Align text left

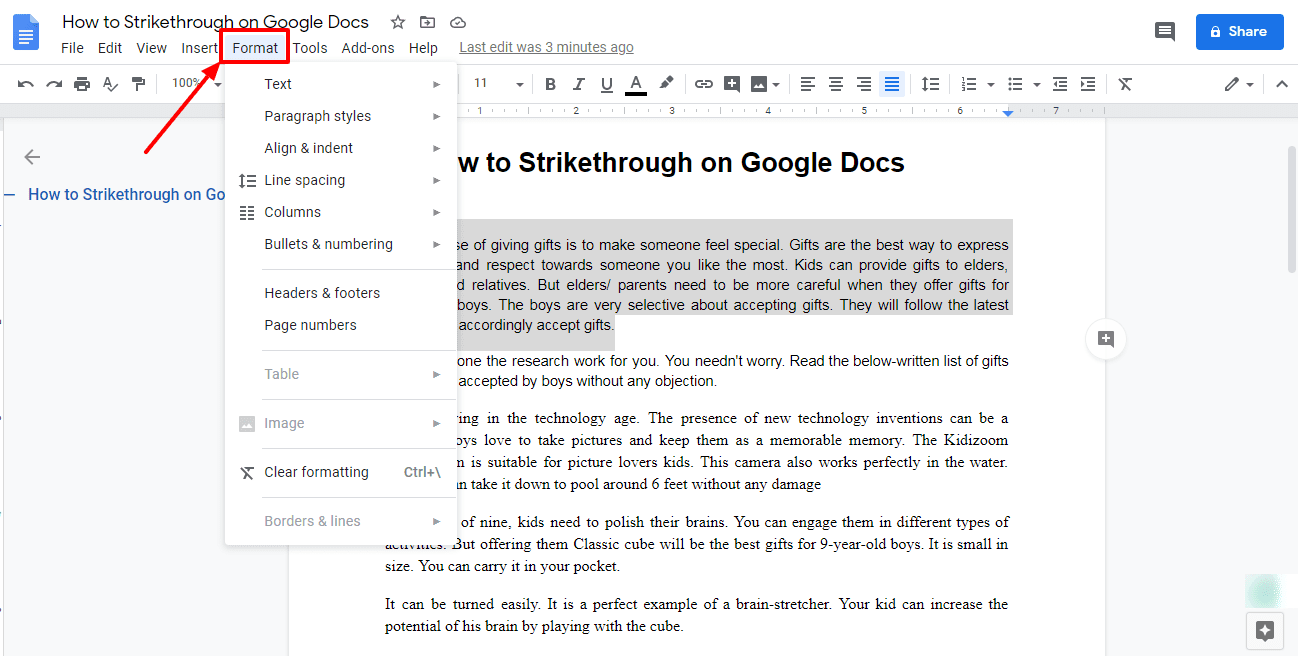(808, 84)
